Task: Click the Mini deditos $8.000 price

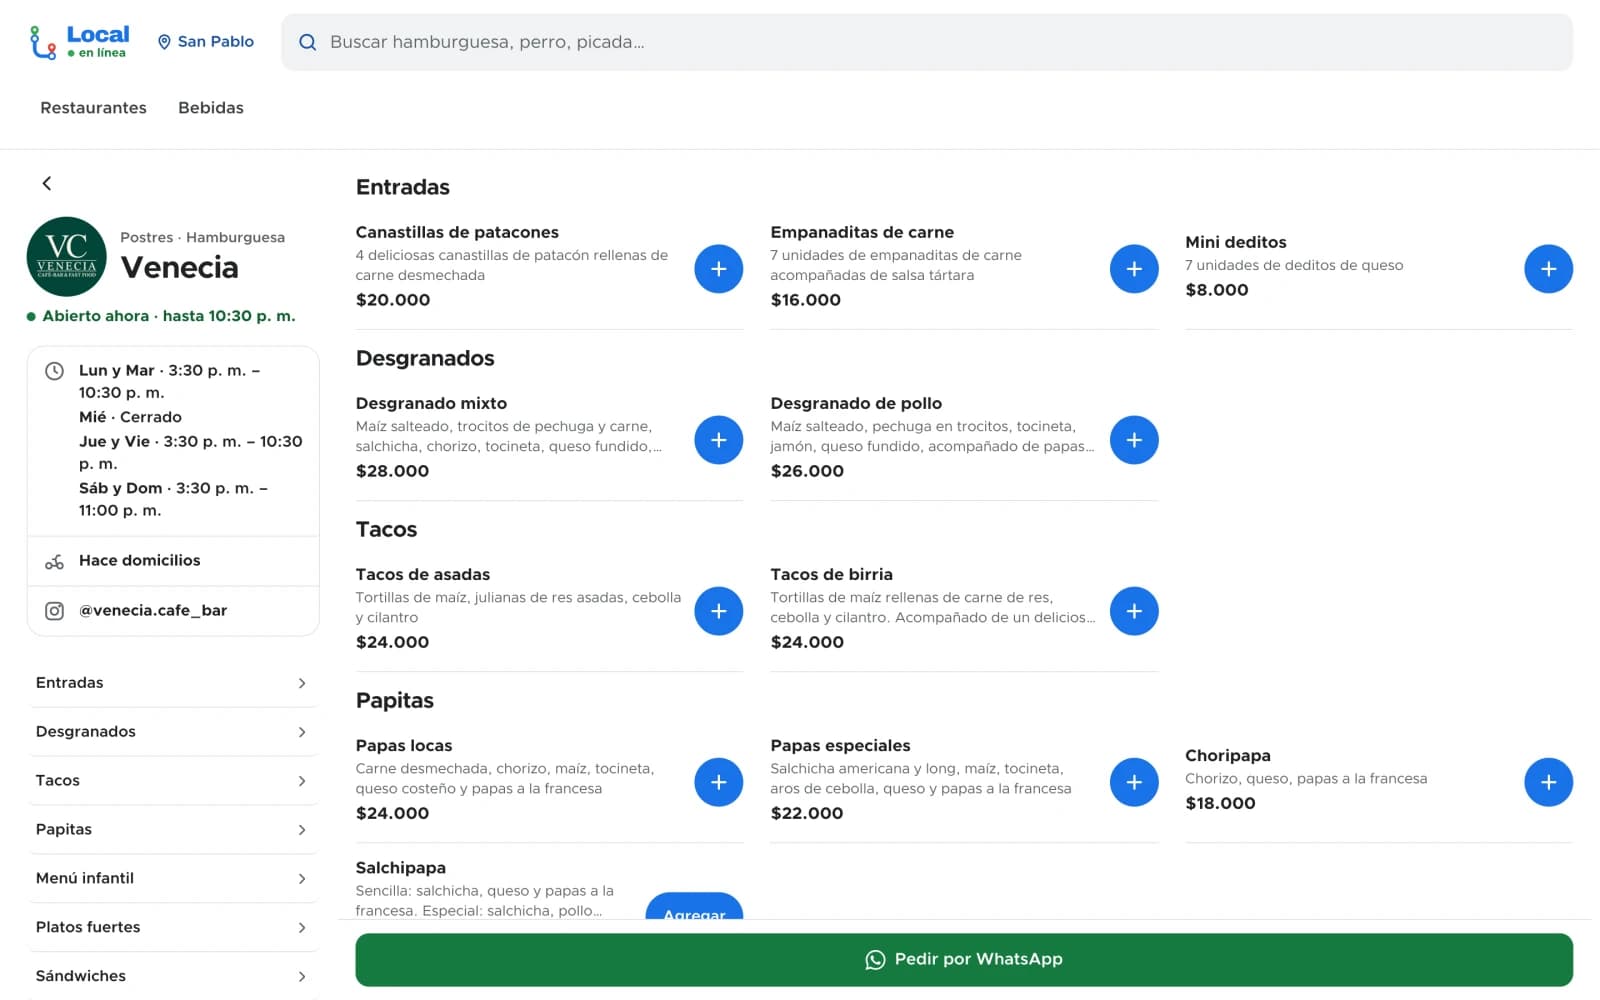Action: [1217, 290]
